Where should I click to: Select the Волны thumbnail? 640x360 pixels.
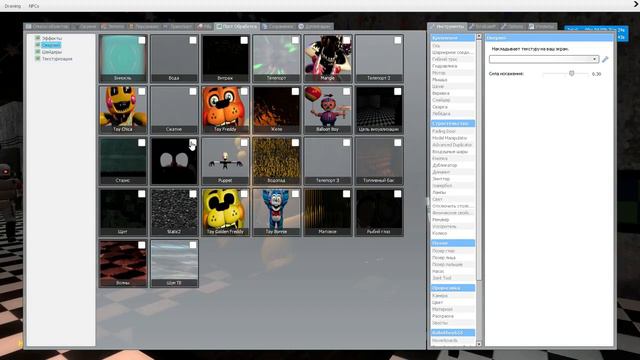123,263
